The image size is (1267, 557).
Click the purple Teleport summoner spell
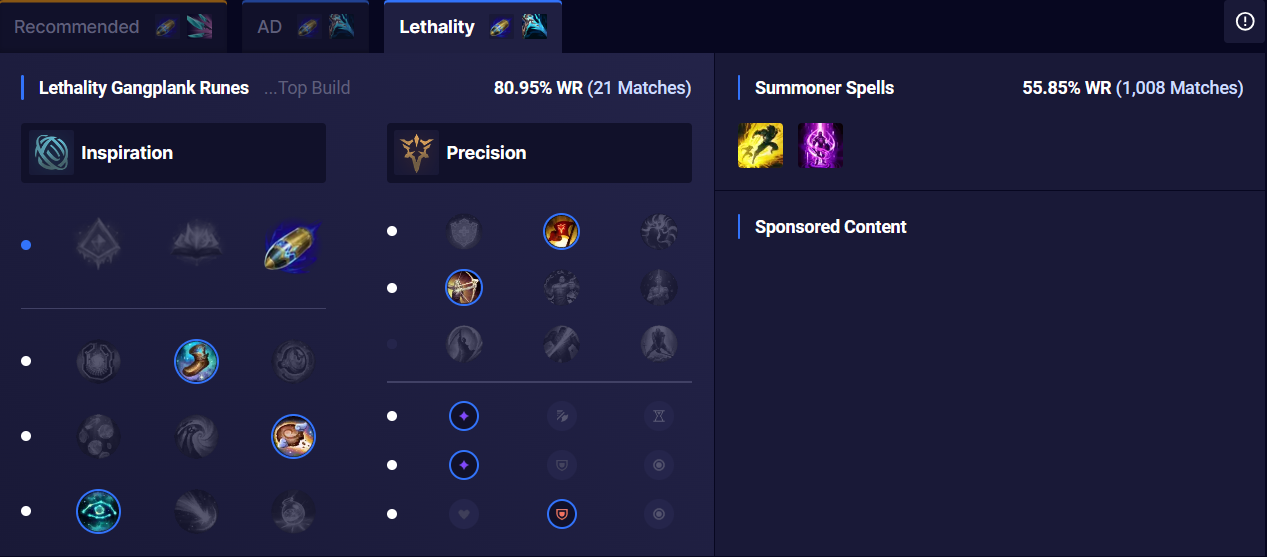tap(821, 145)
